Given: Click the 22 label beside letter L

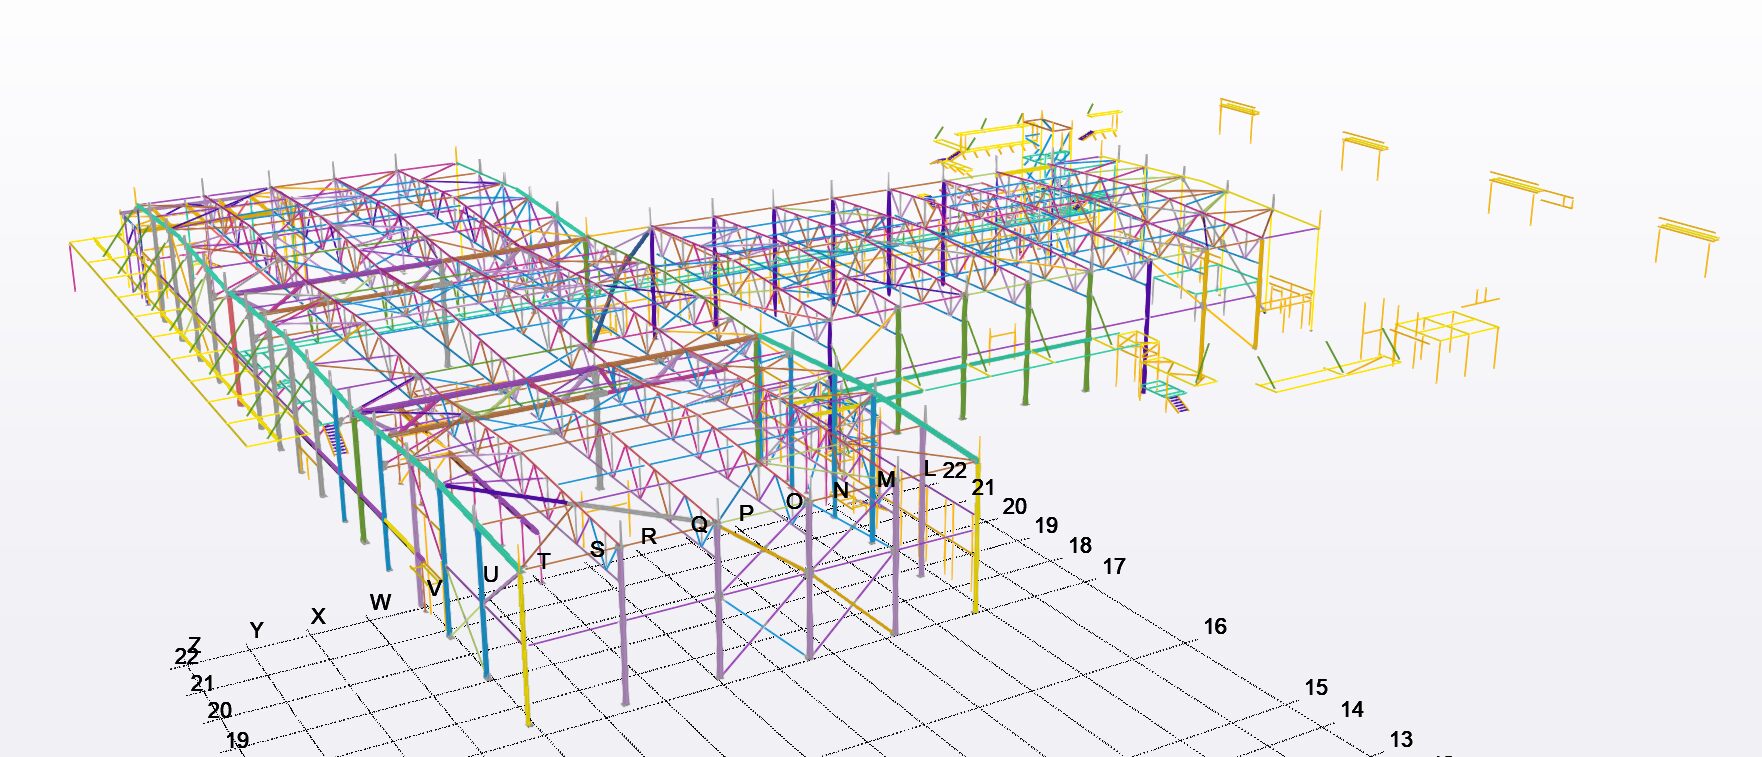Looking at the screenshot, I should (955, 469).
